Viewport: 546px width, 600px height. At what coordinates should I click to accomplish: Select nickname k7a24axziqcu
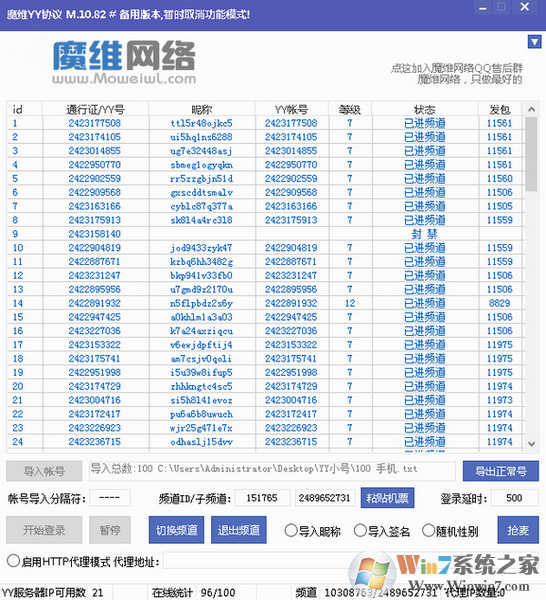[x=202, y=331]
